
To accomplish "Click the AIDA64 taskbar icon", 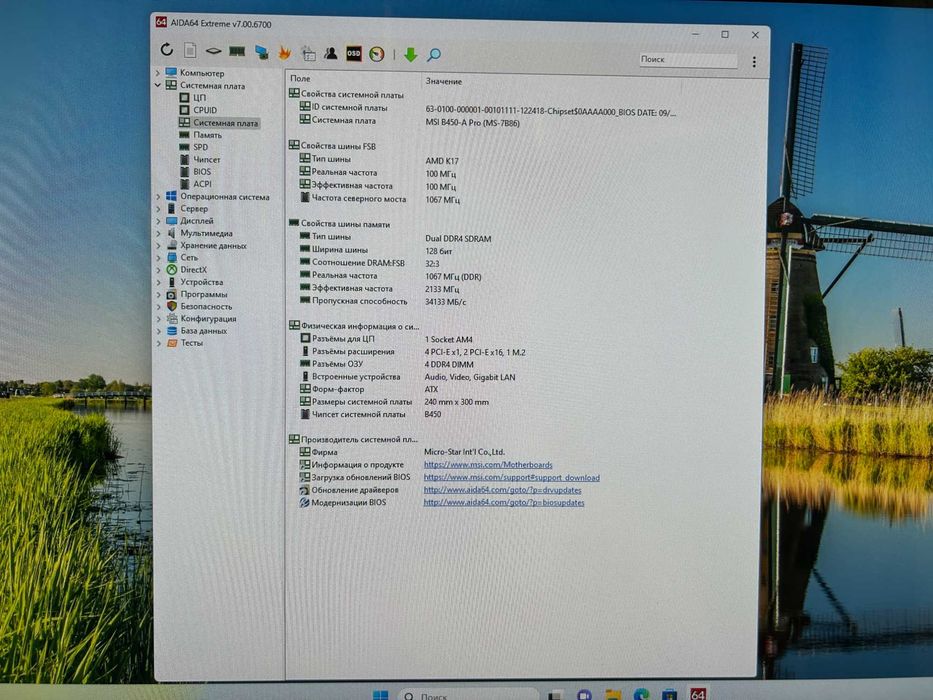I will 698,694.
